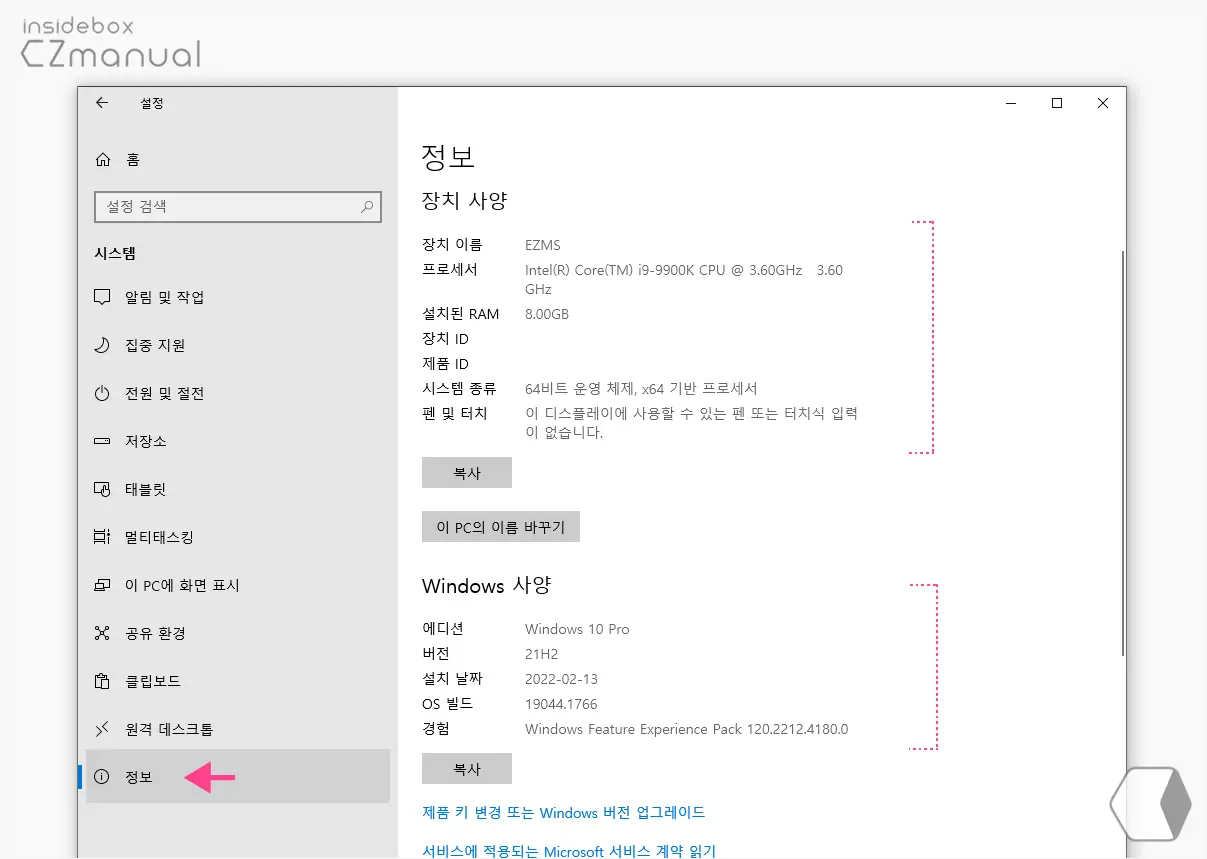Maximize the Settings window
This screenshot has height=859, width=1207.
tap(1056, 103)
